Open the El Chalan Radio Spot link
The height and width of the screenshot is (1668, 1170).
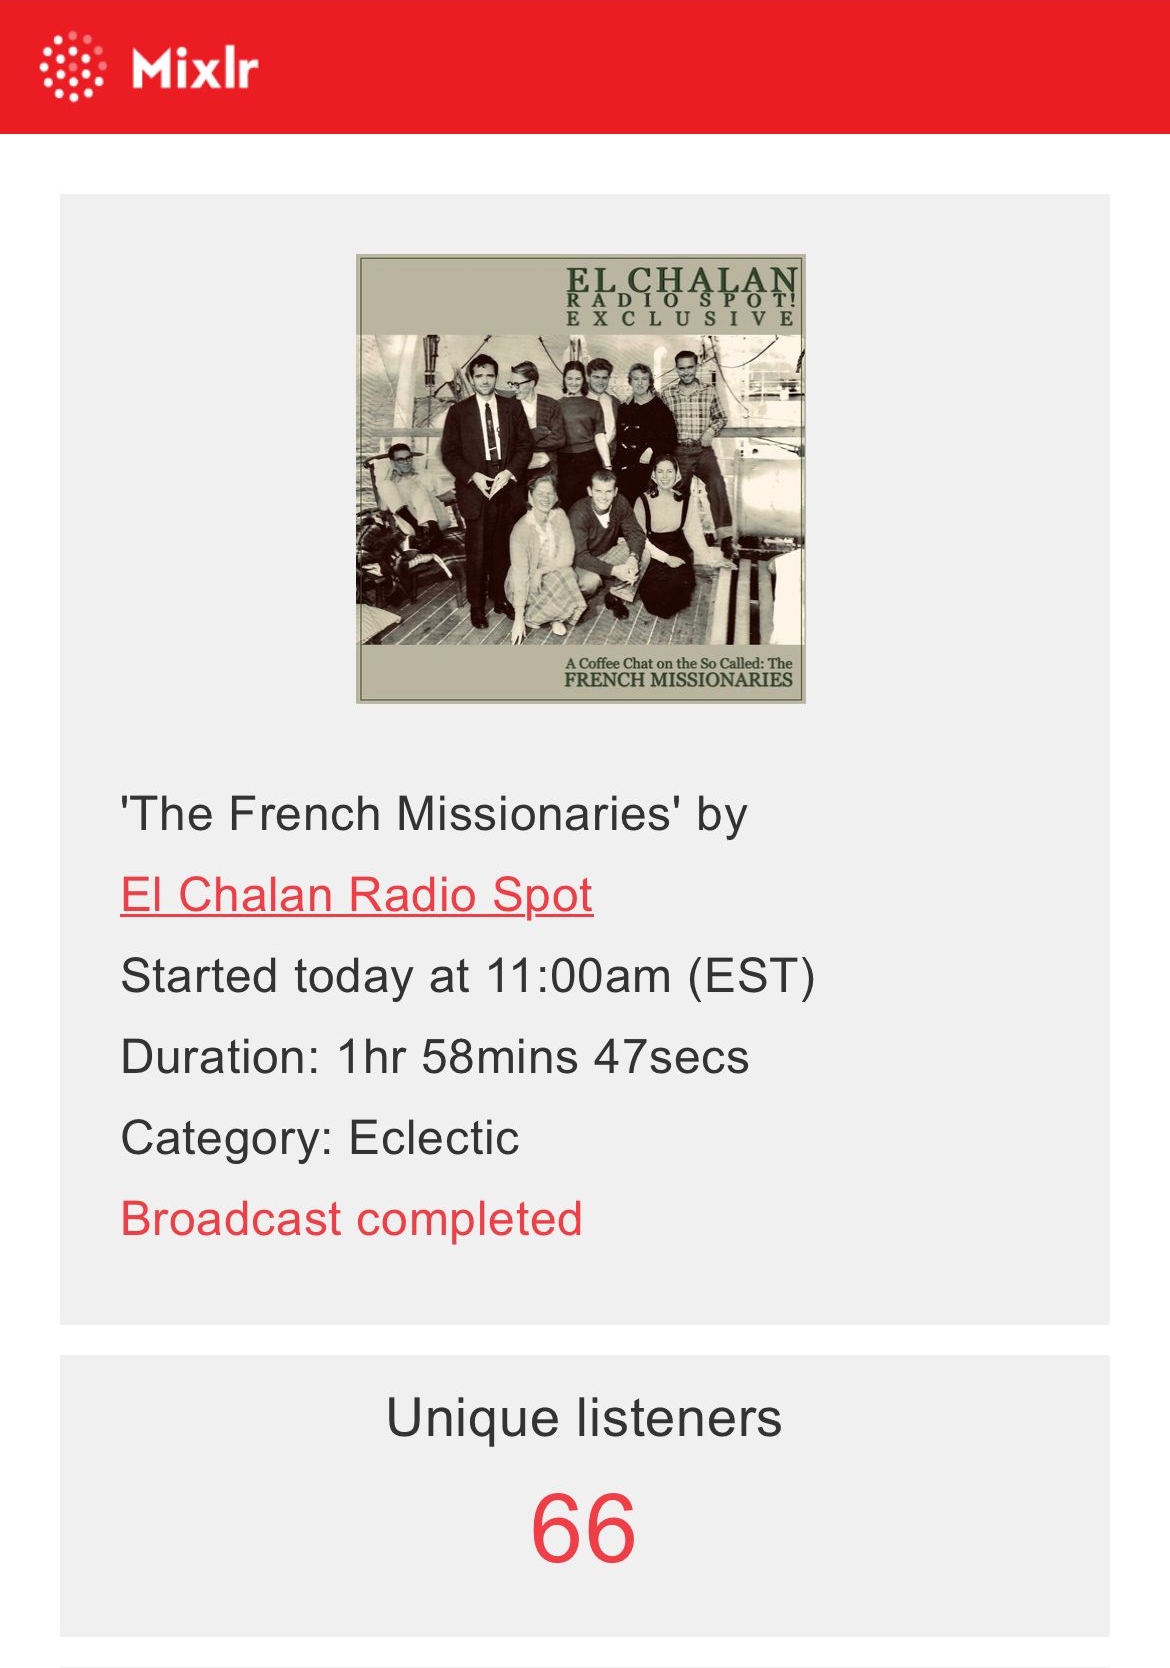[x=356, y=895]
